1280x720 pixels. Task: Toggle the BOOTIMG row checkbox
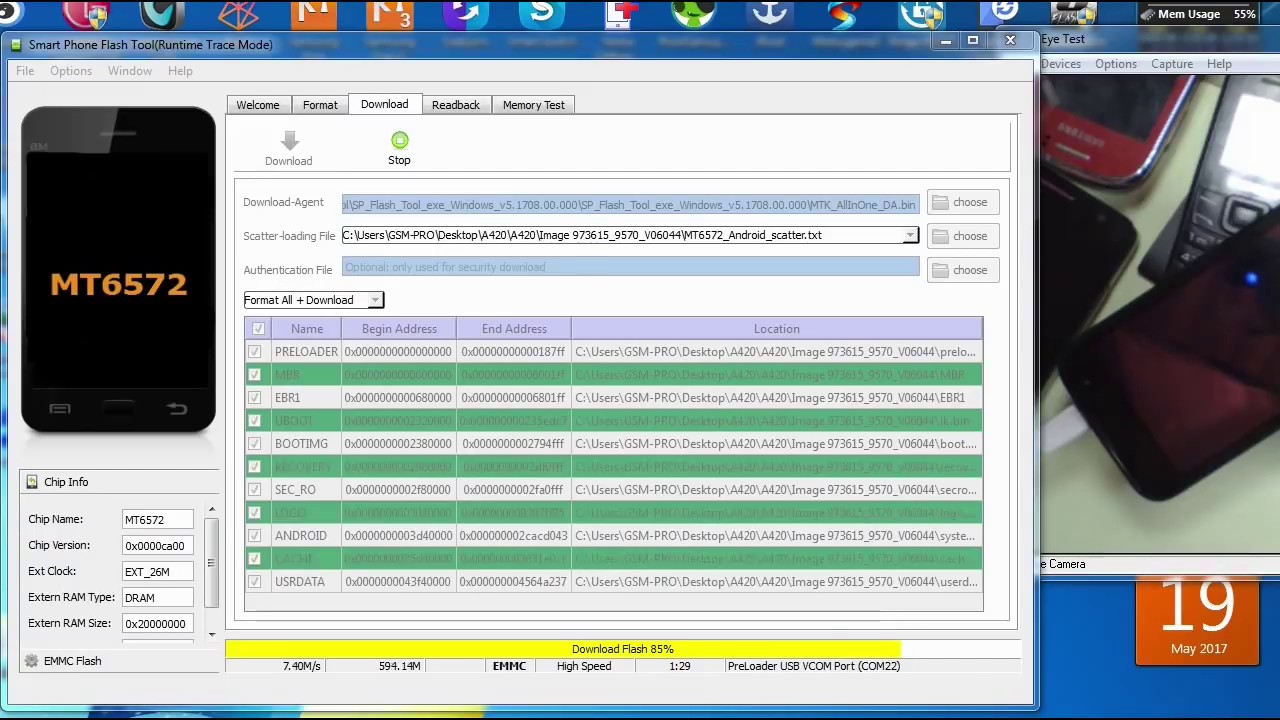(255, 444)
